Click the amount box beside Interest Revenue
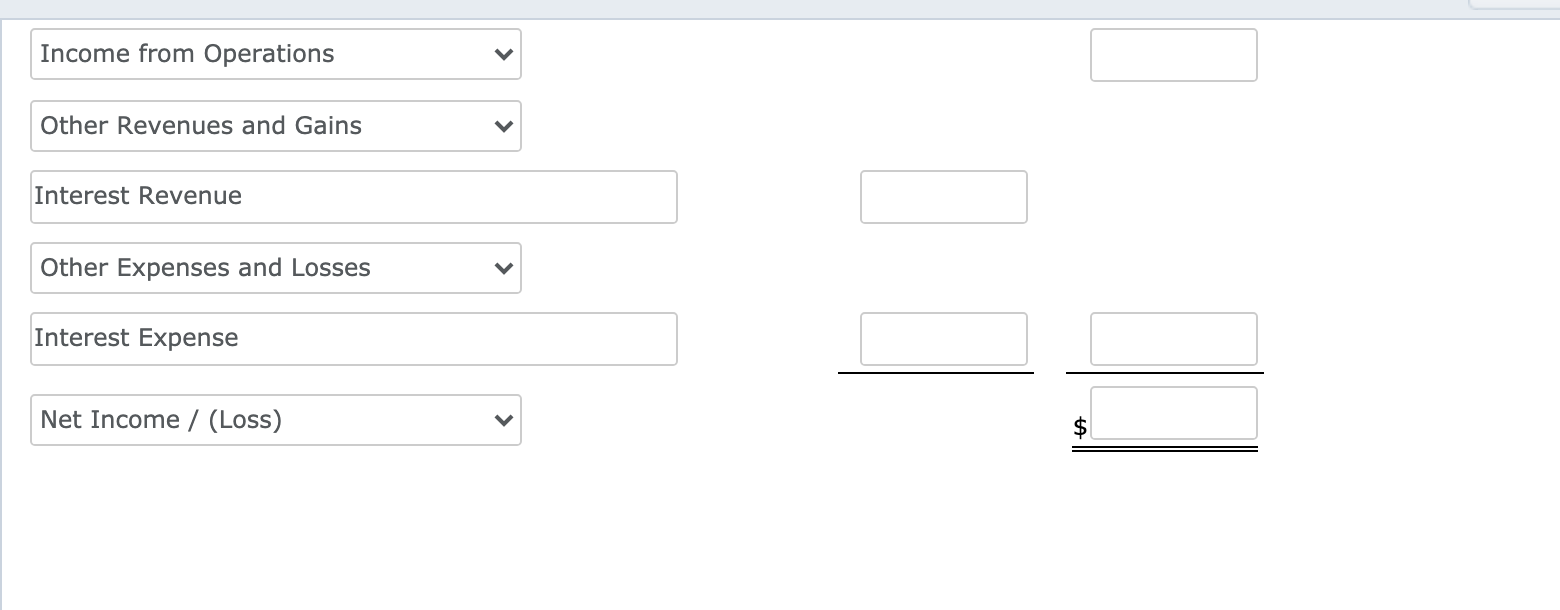 pos(943,196)
